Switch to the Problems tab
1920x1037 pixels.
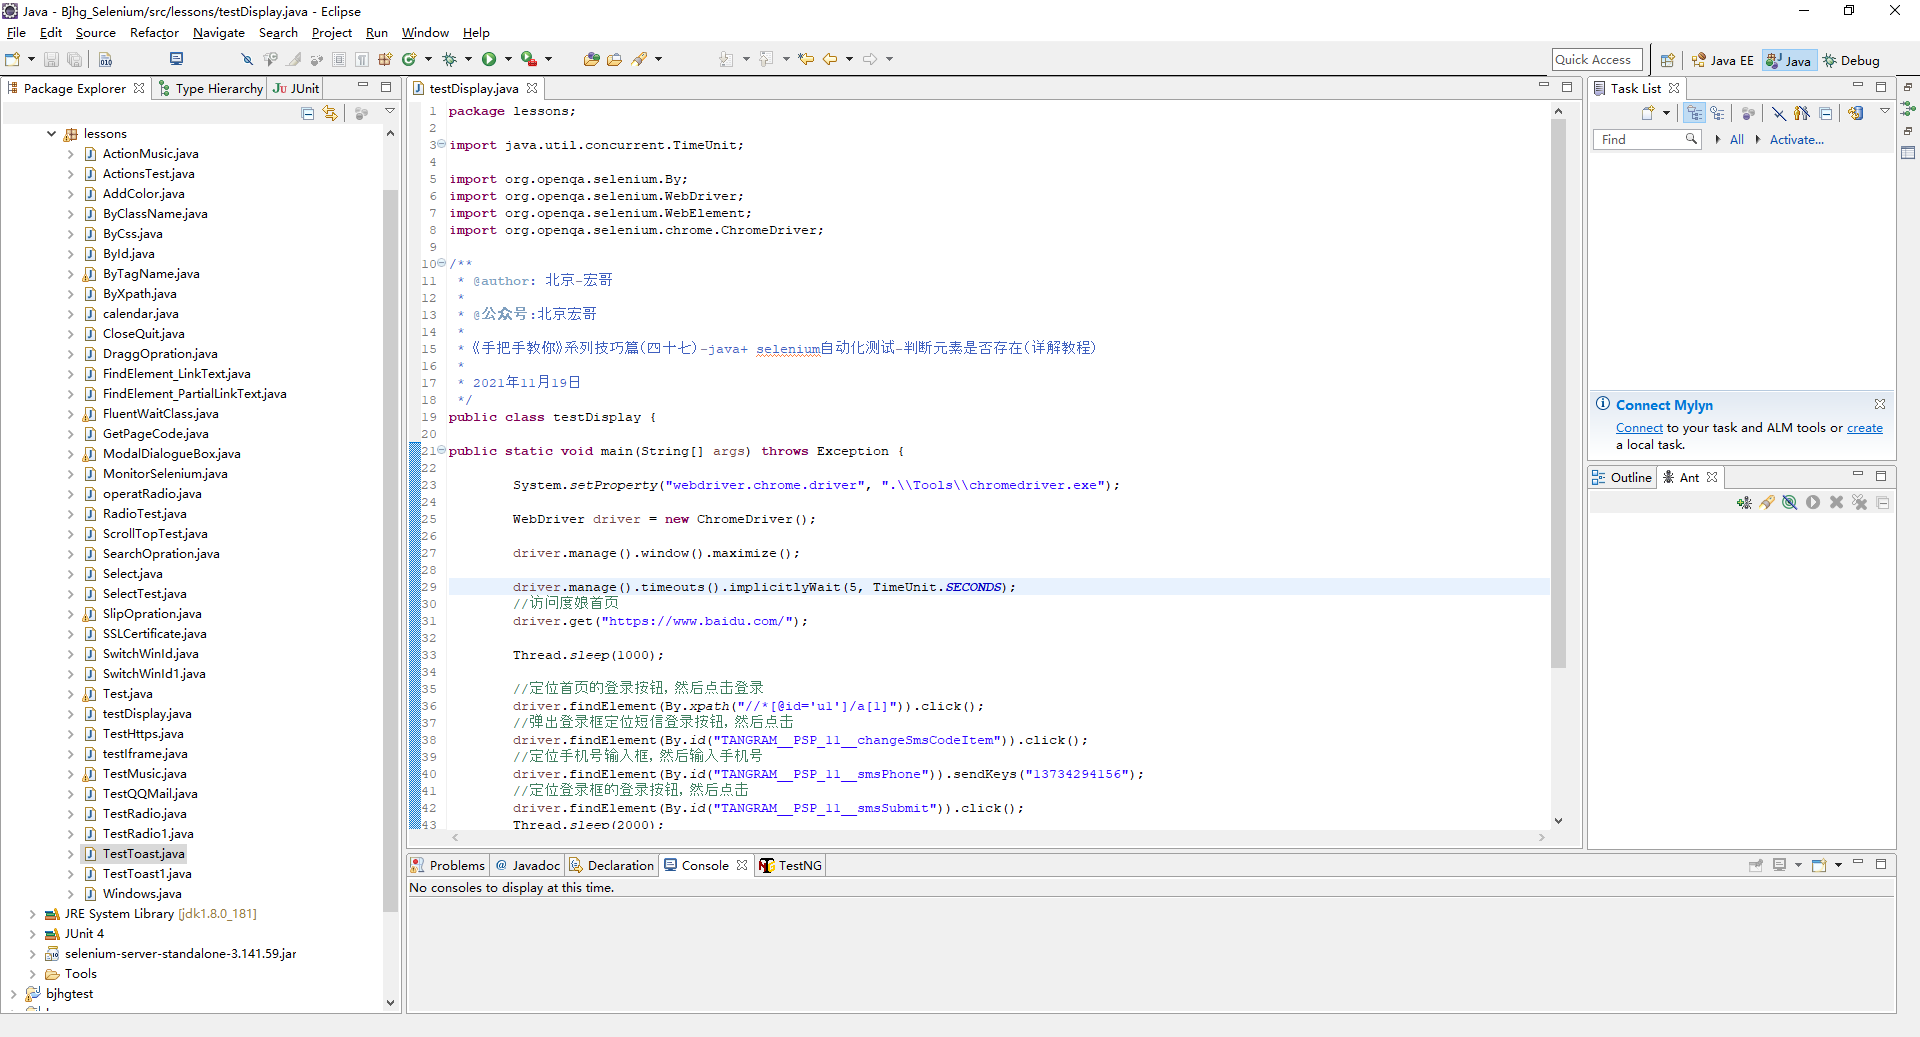[x=448, y=866]
